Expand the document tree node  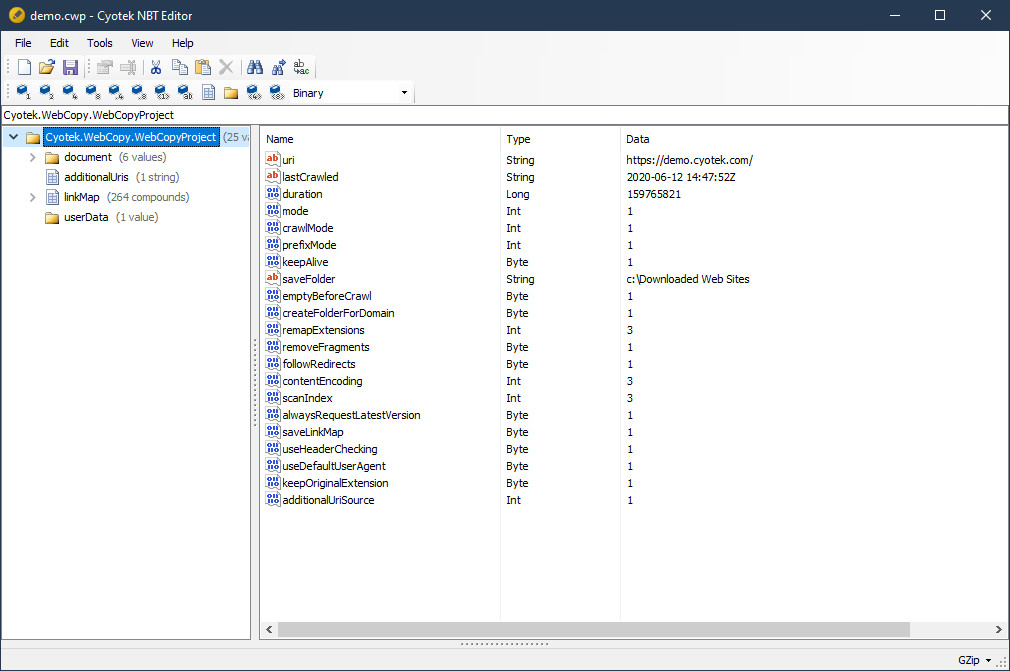33,157
